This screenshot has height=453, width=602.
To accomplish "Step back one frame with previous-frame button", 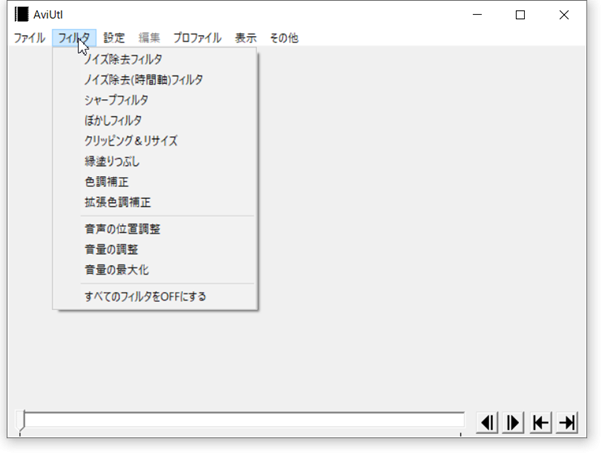I will click(x=488, y=423).
